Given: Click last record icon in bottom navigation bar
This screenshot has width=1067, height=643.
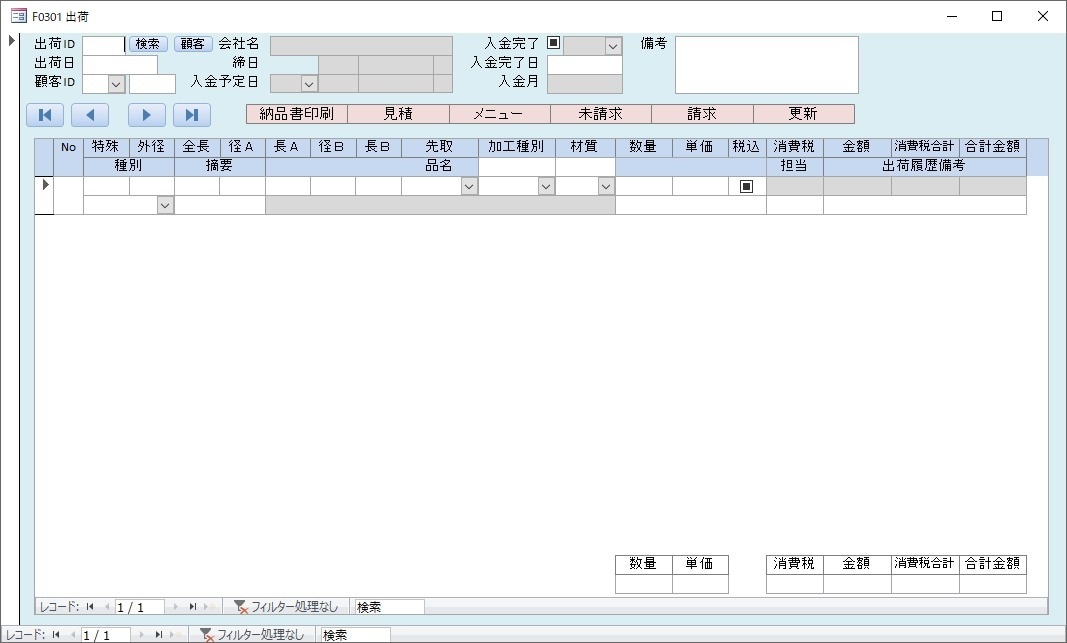Looking at the screenshot, I should click(x=159, y=635).
